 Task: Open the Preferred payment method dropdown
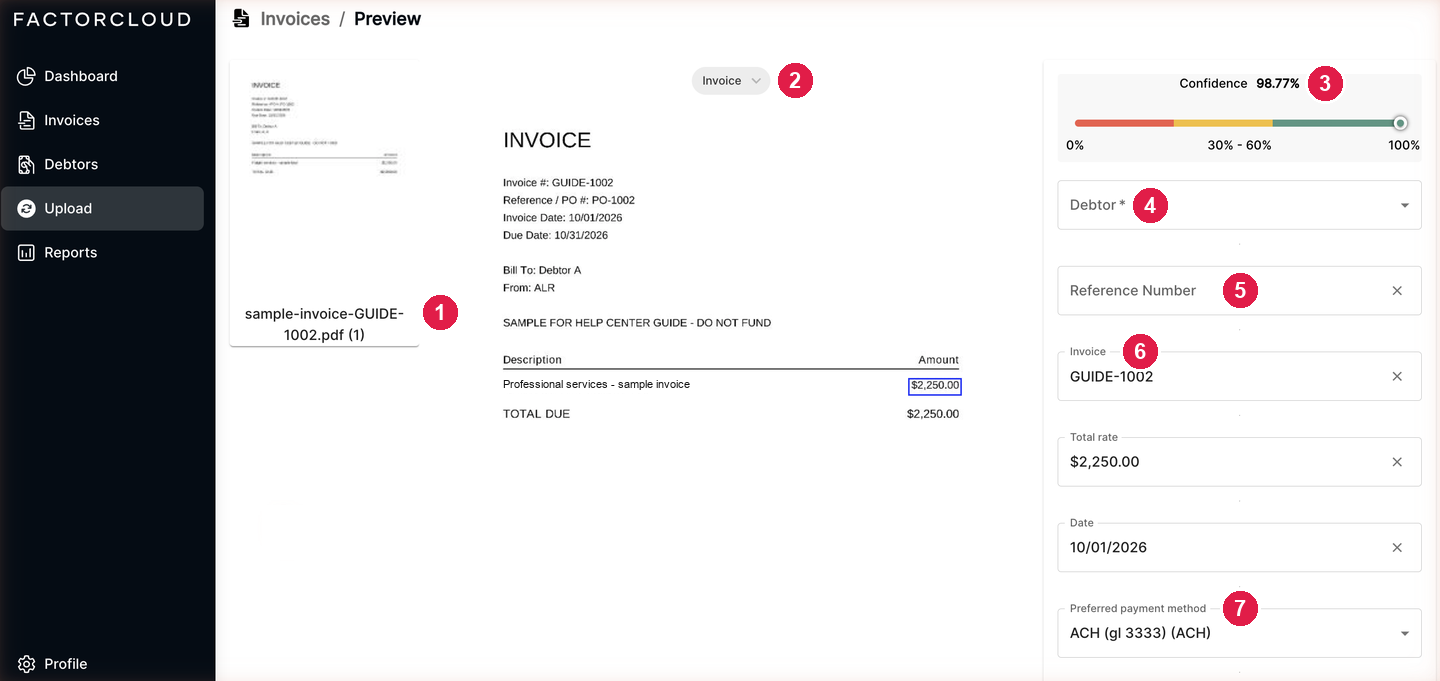(1239, 633)
